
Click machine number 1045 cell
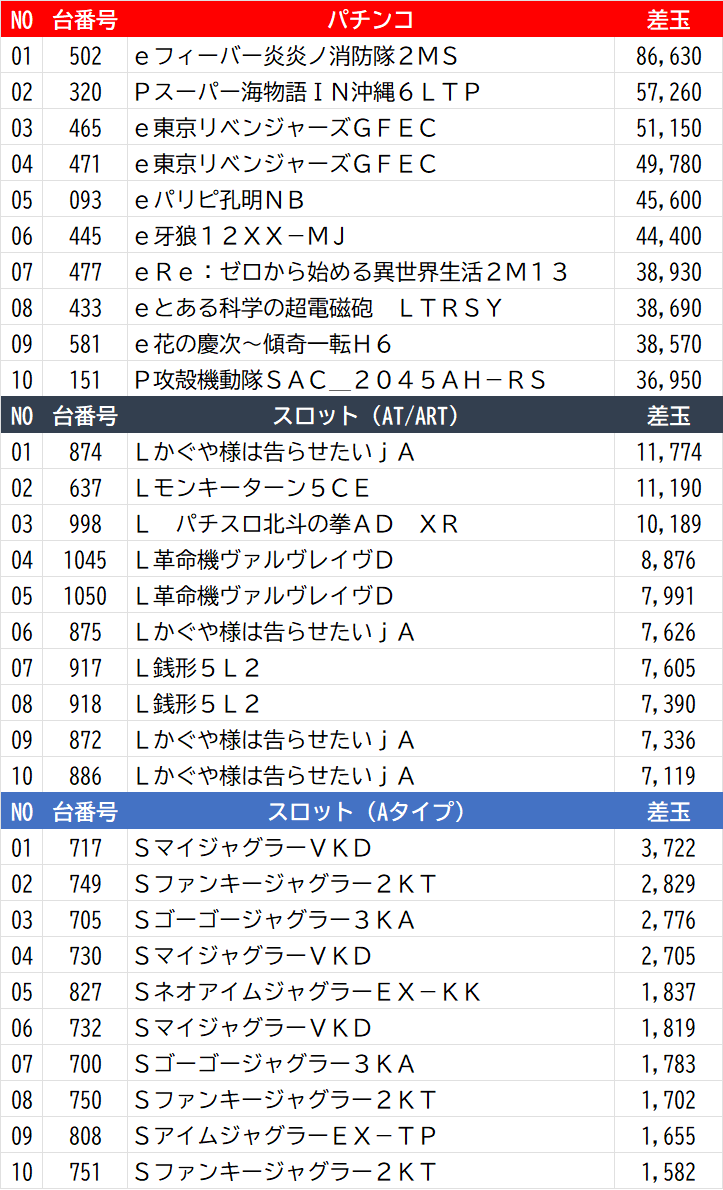(x=85, y=560)
